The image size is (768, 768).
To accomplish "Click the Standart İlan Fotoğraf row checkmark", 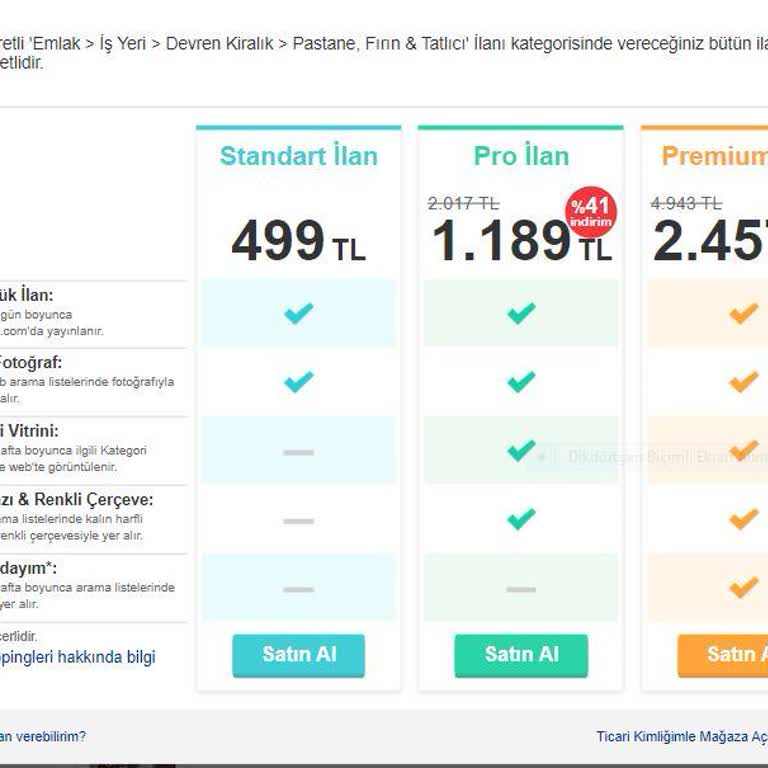I will tap(298, 382).
